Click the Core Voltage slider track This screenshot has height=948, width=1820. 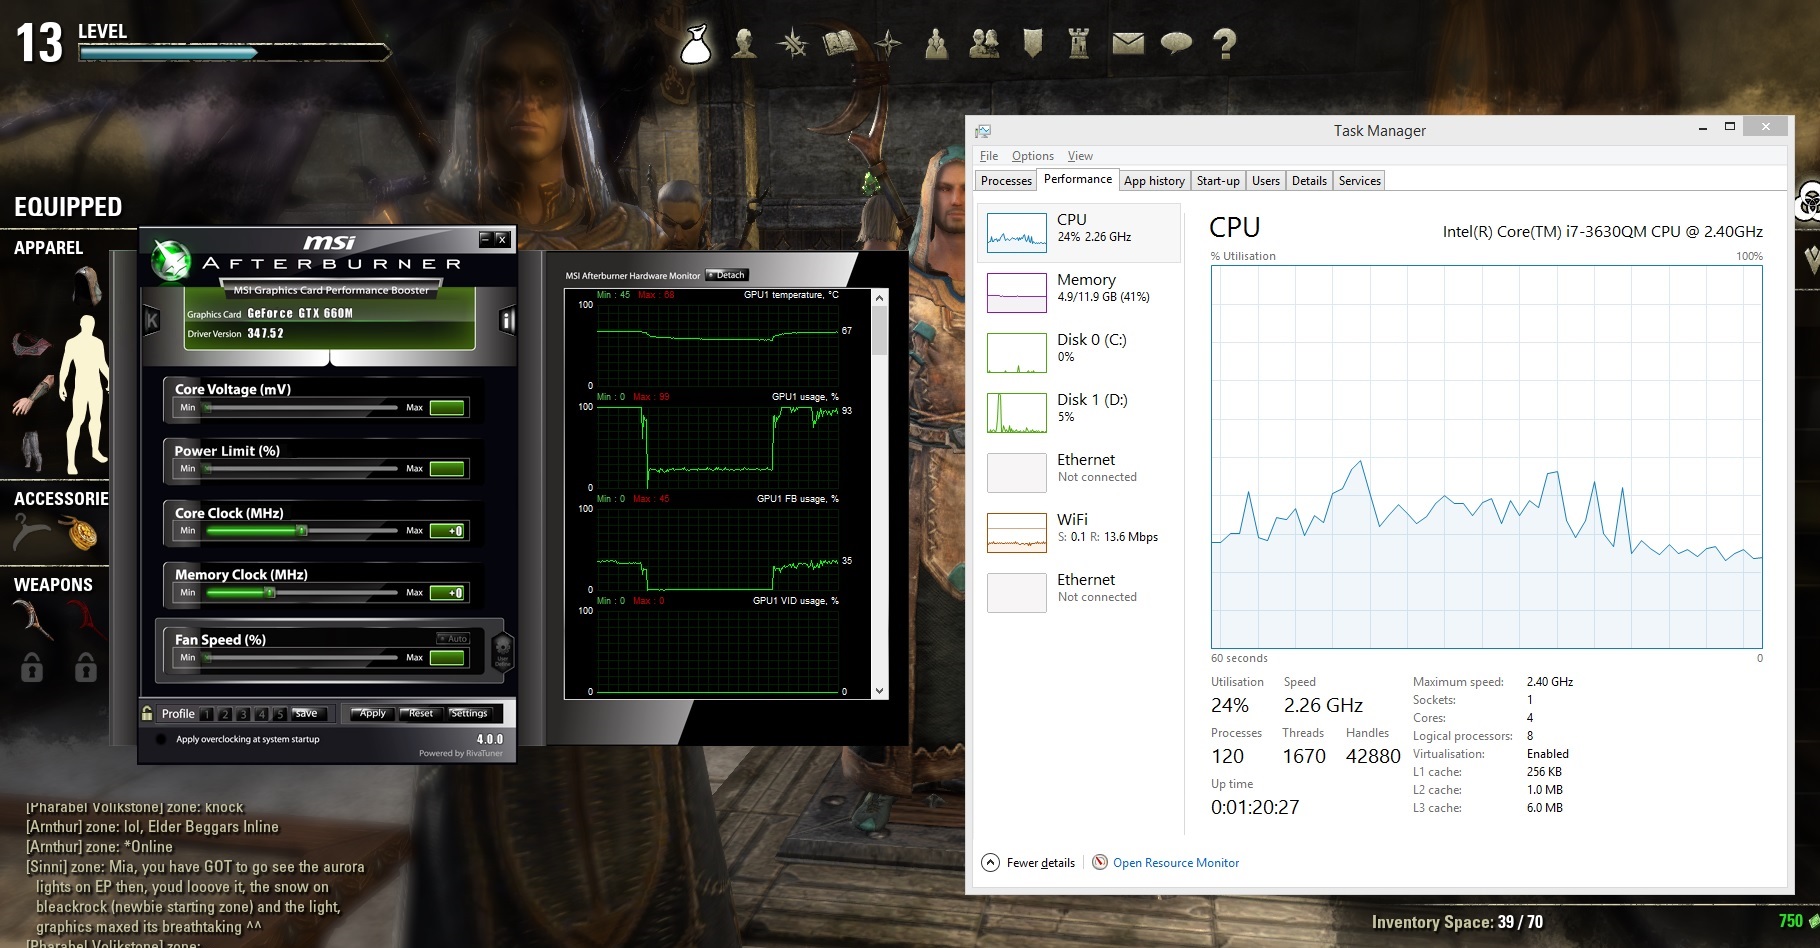[301, 407]
